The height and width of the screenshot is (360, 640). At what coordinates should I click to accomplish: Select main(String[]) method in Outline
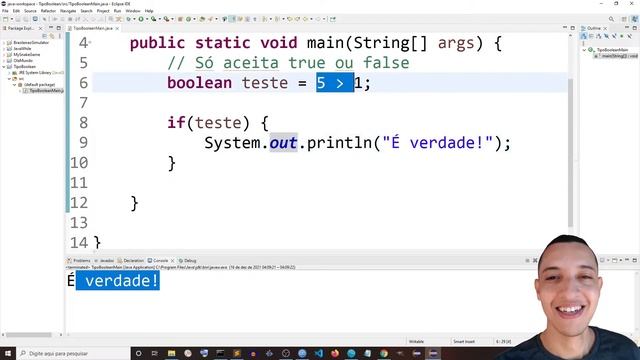click(x=616, y=56)
